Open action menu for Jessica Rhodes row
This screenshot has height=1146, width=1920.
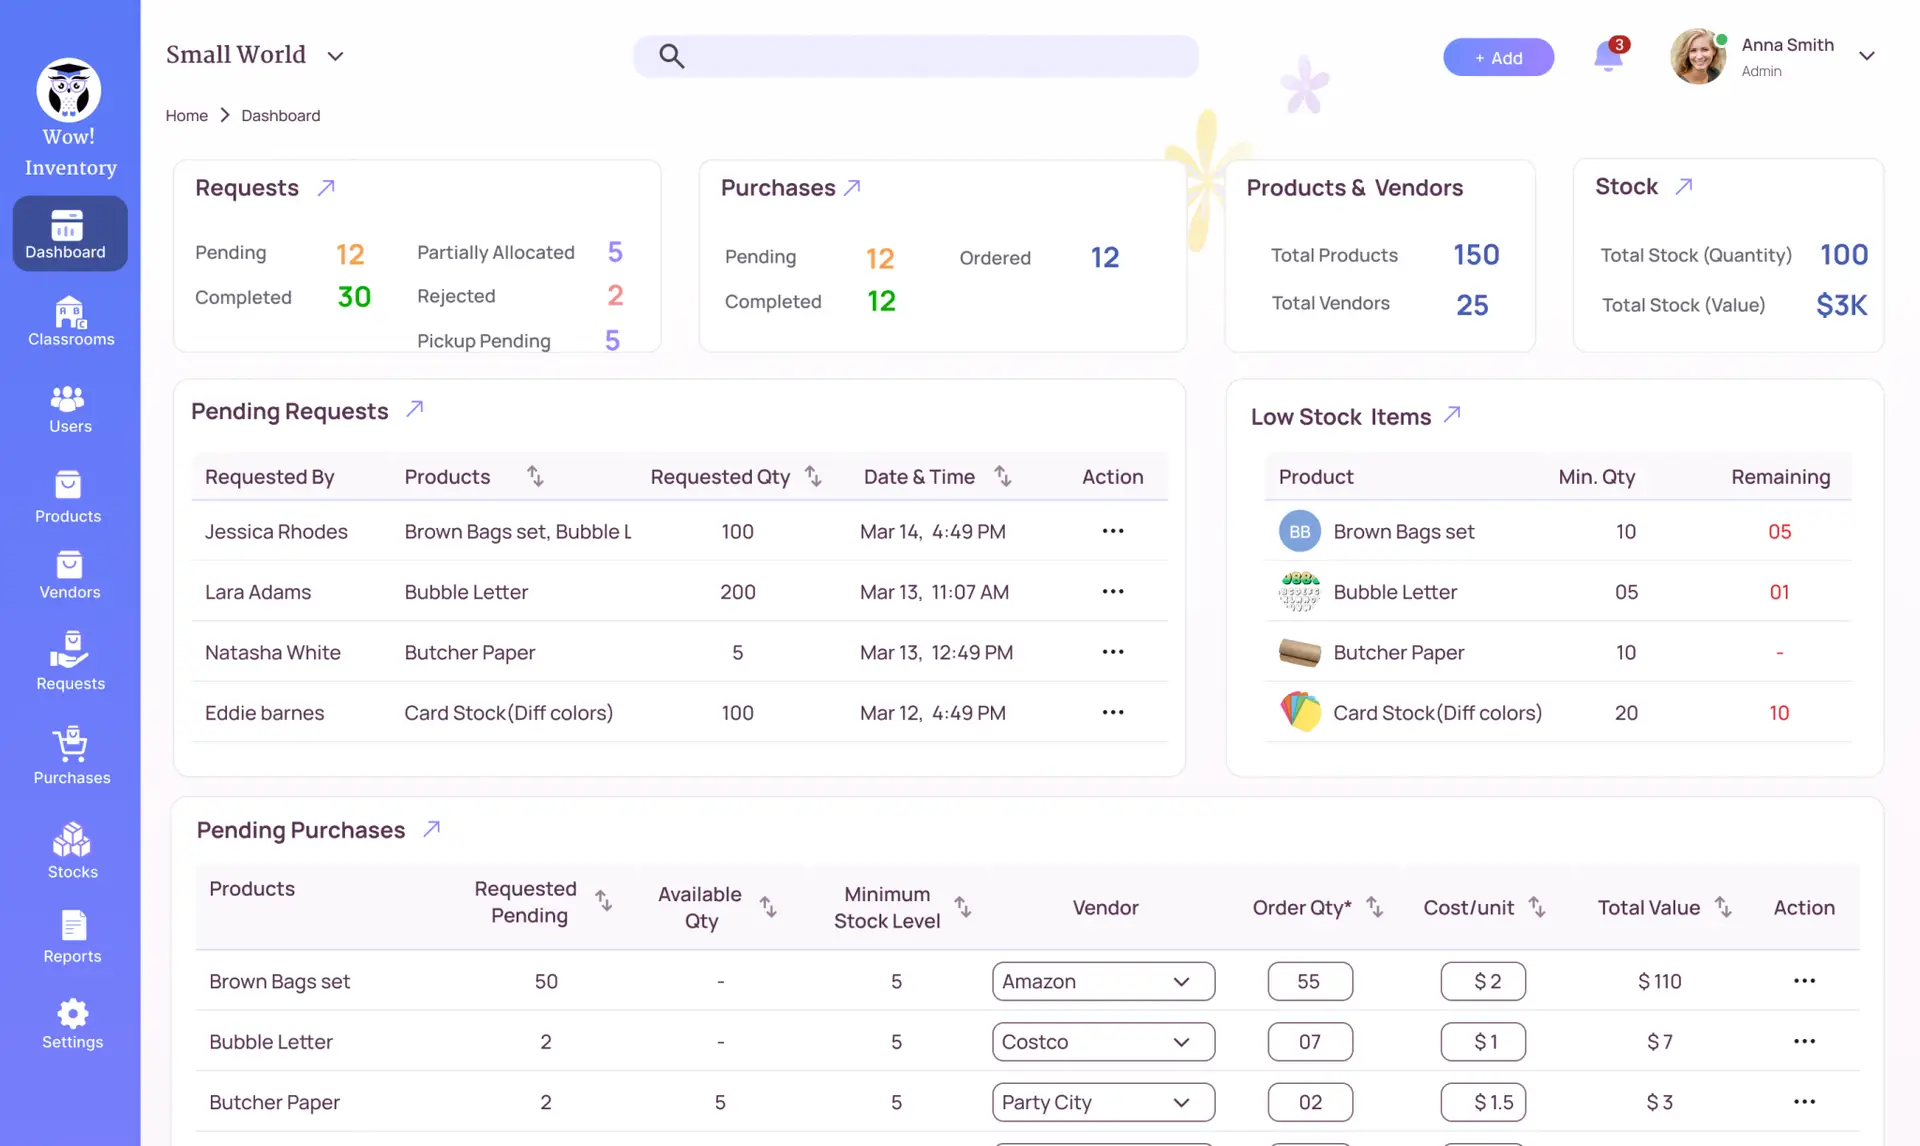point(1112,531)
